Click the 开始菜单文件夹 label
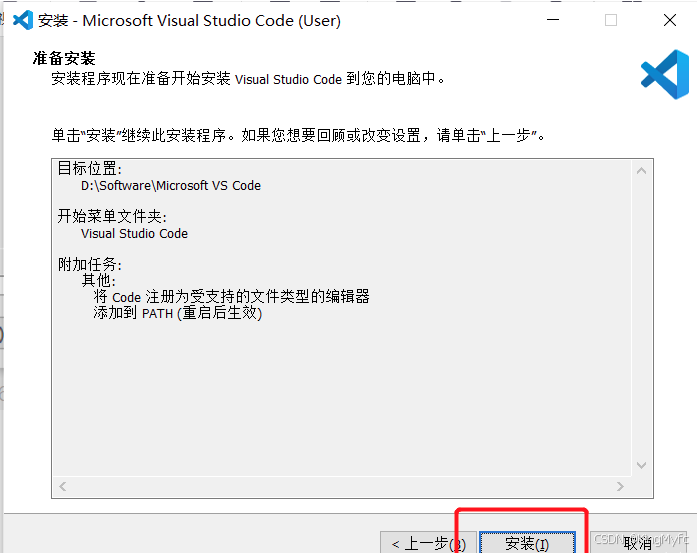This screenshot has width=697, height=553. coord(112,216)
